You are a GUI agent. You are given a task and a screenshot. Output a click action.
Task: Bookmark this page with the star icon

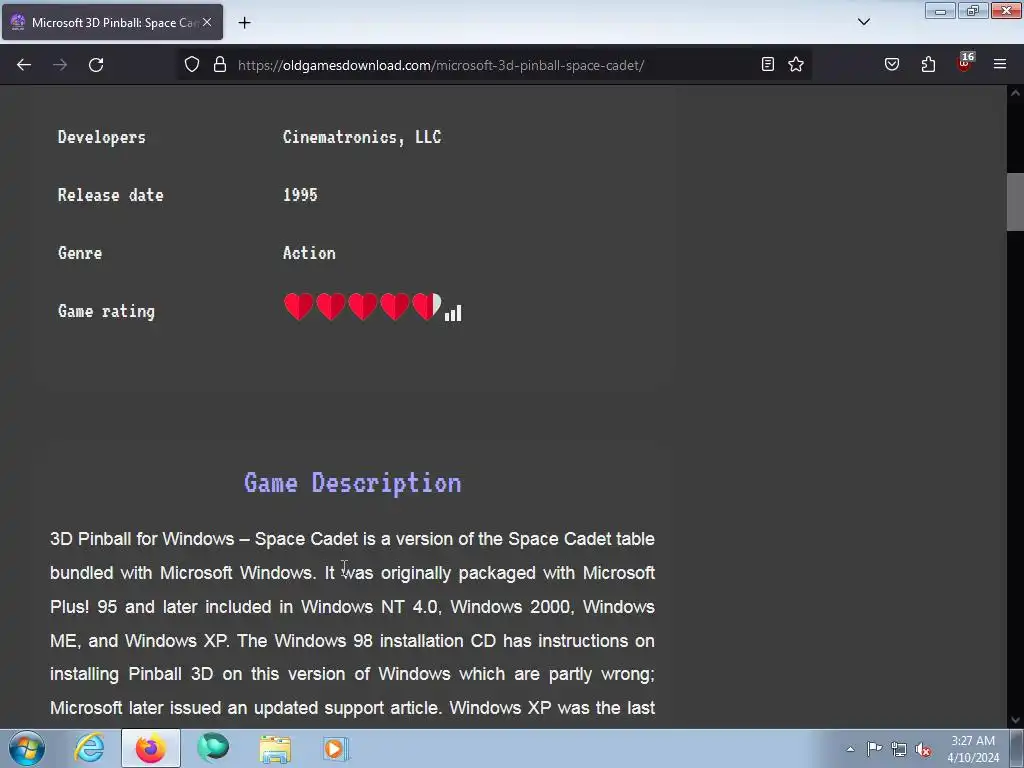tap(796, 64)
